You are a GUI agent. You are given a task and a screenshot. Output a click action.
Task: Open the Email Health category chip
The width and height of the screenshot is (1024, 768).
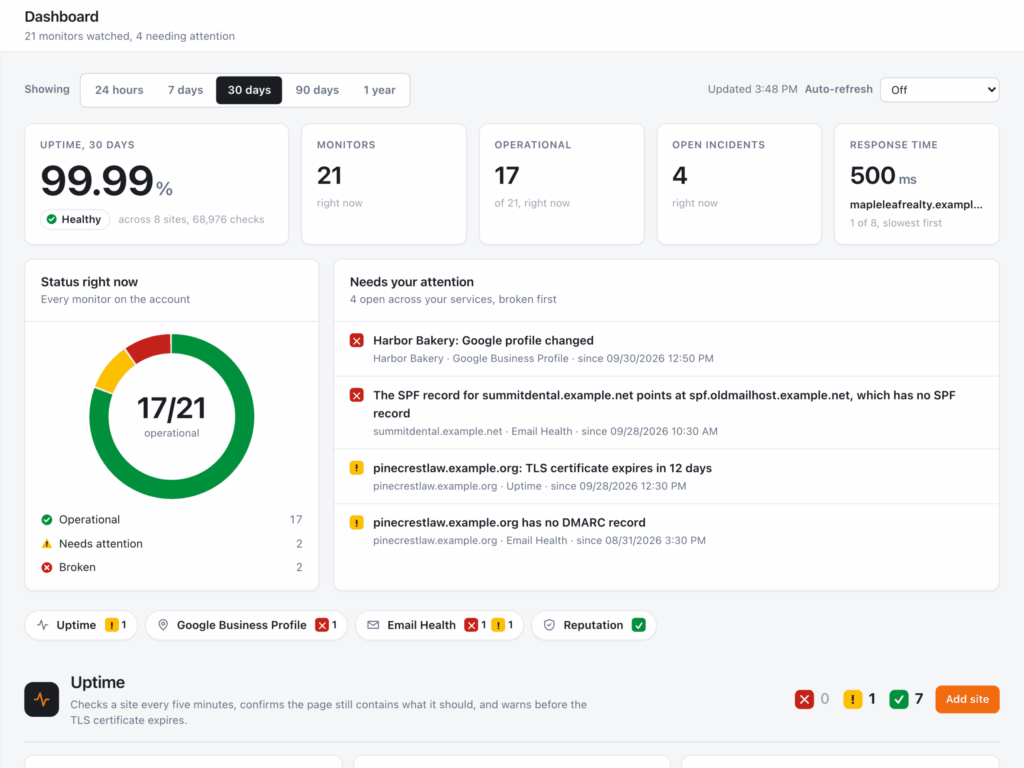440,625
